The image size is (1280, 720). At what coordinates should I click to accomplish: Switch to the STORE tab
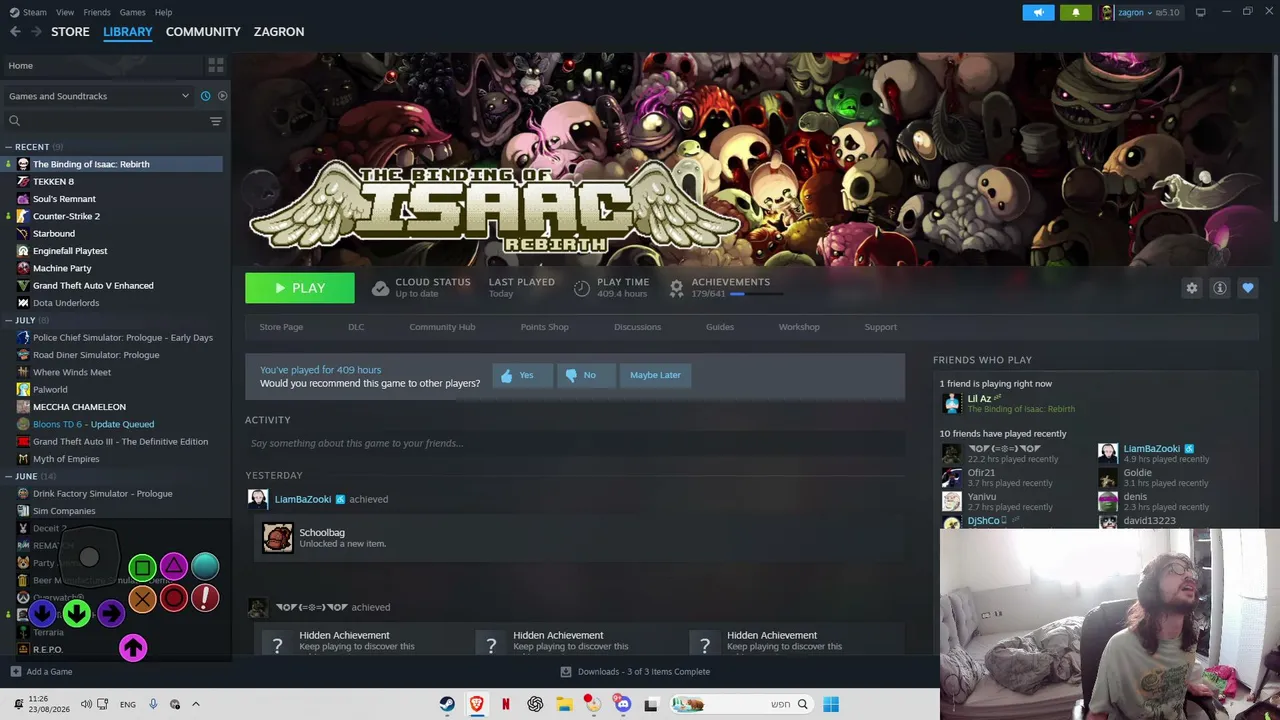(x=70, y=32)
